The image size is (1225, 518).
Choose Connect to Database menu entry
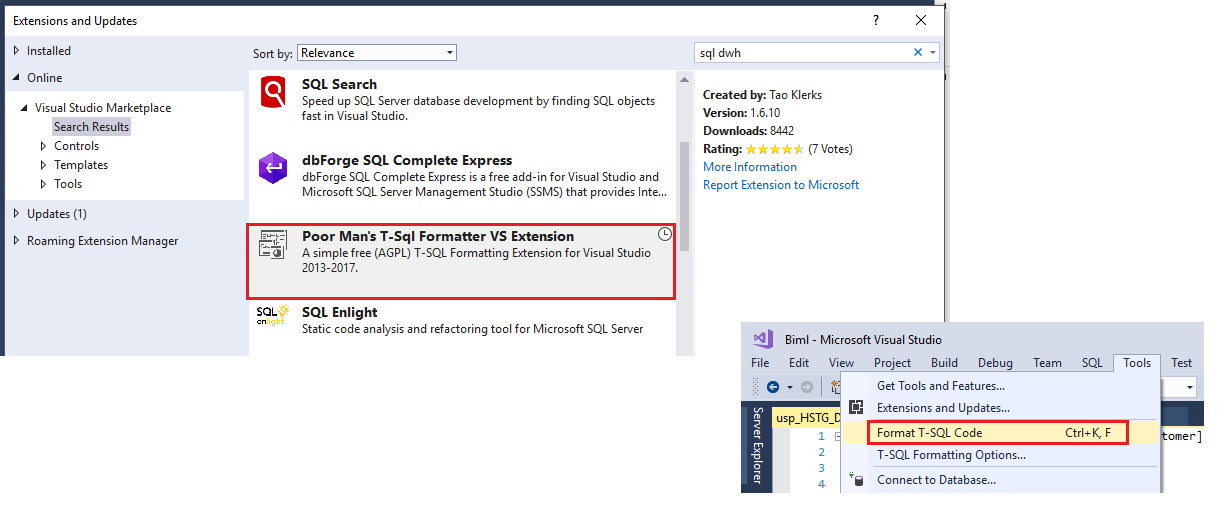pyautogui.click(x=1001, y=480)
